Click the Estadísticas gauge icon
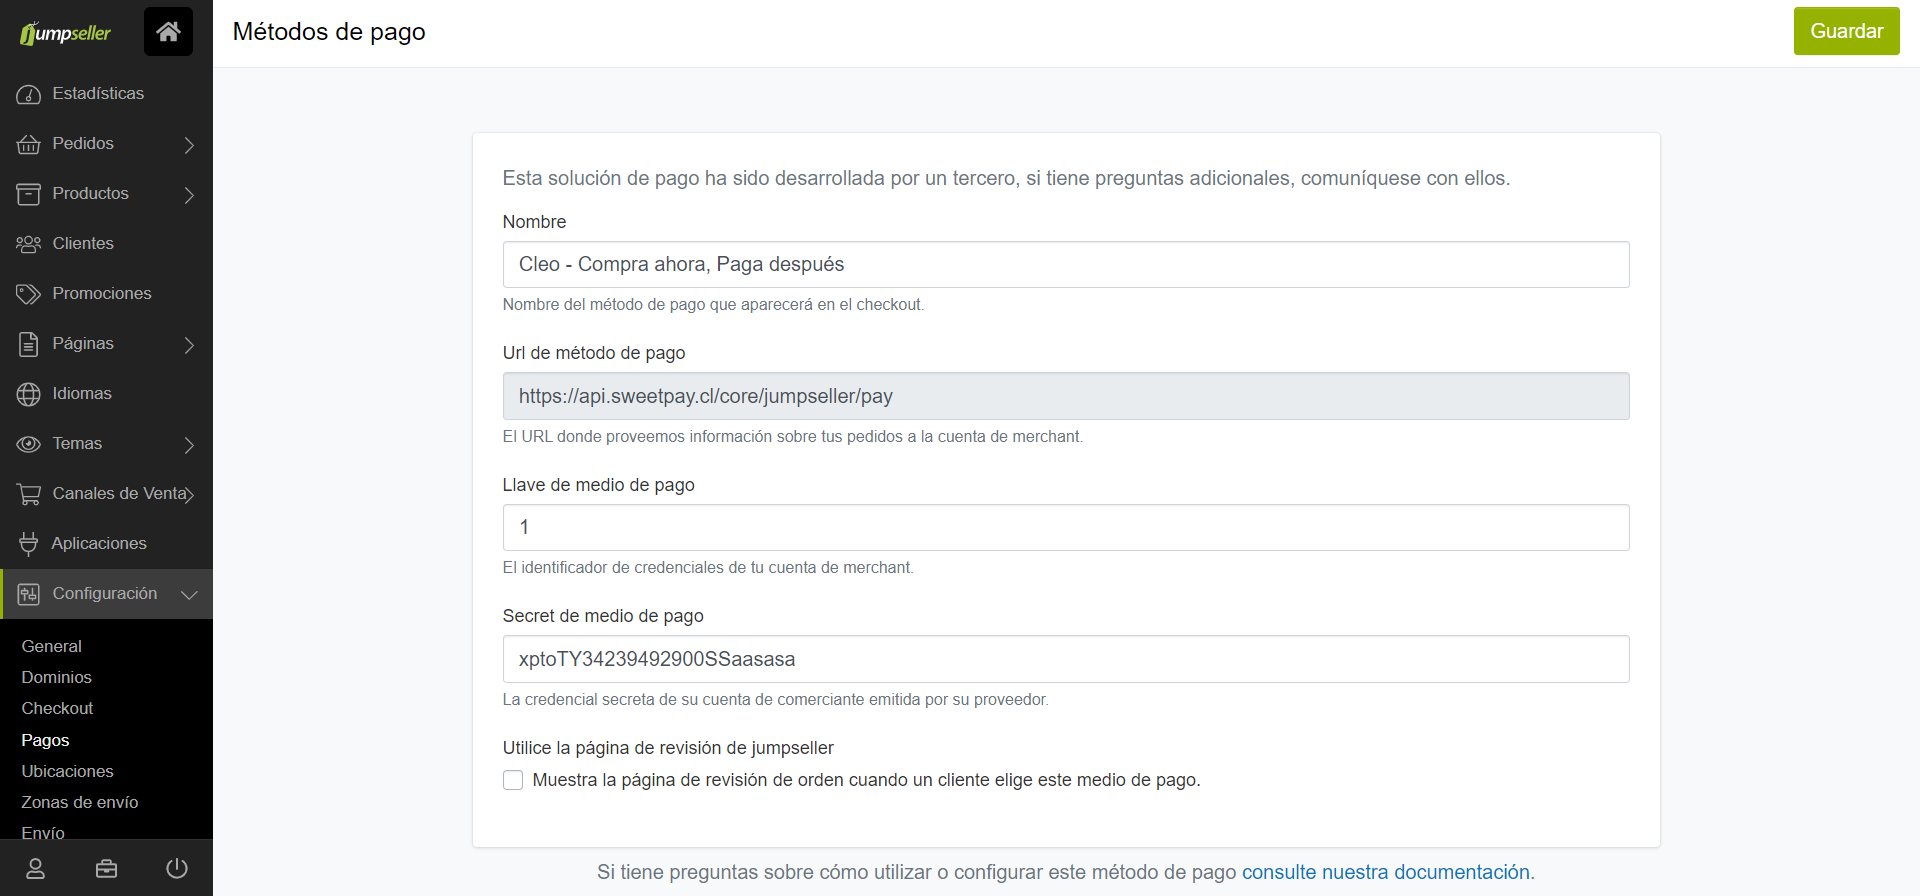 pos(28,94)
